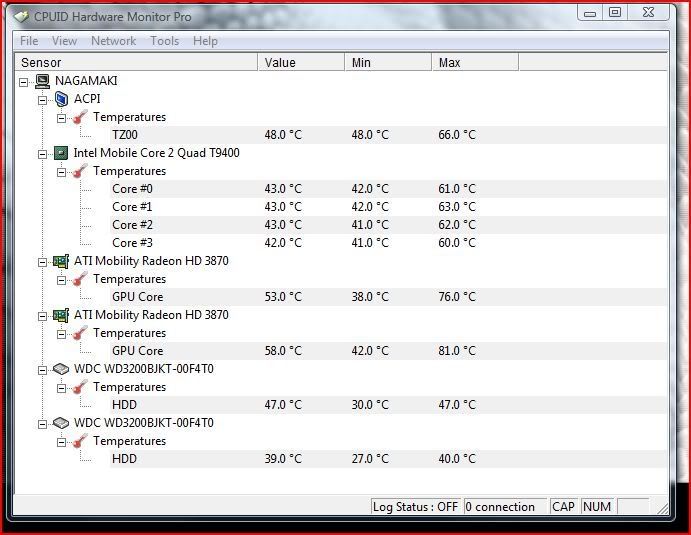Click thermometer icon above GPU Core 53.0 °C row
Screen dimensions: 691x535
point(80,279)
